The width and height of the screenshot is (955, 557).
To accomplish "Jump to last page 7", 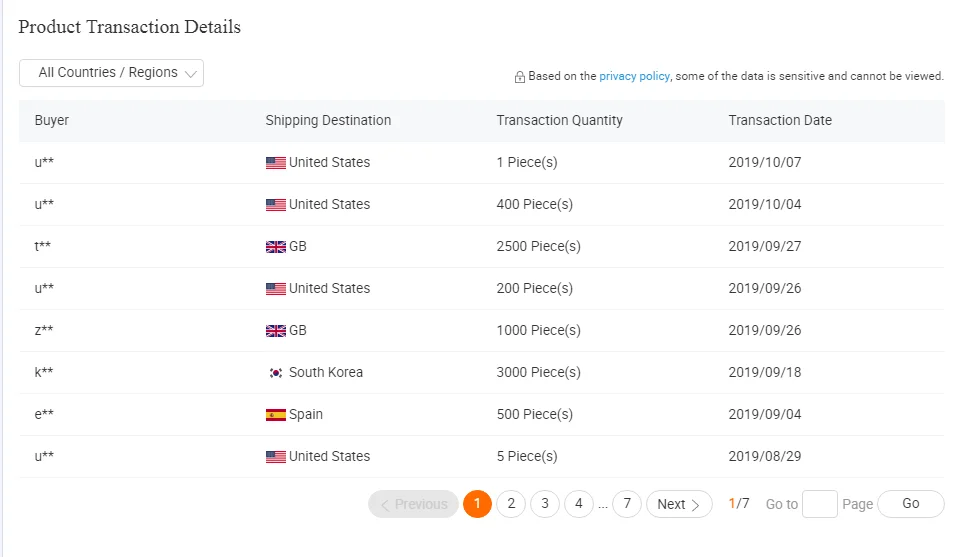I will click(627, 504).
